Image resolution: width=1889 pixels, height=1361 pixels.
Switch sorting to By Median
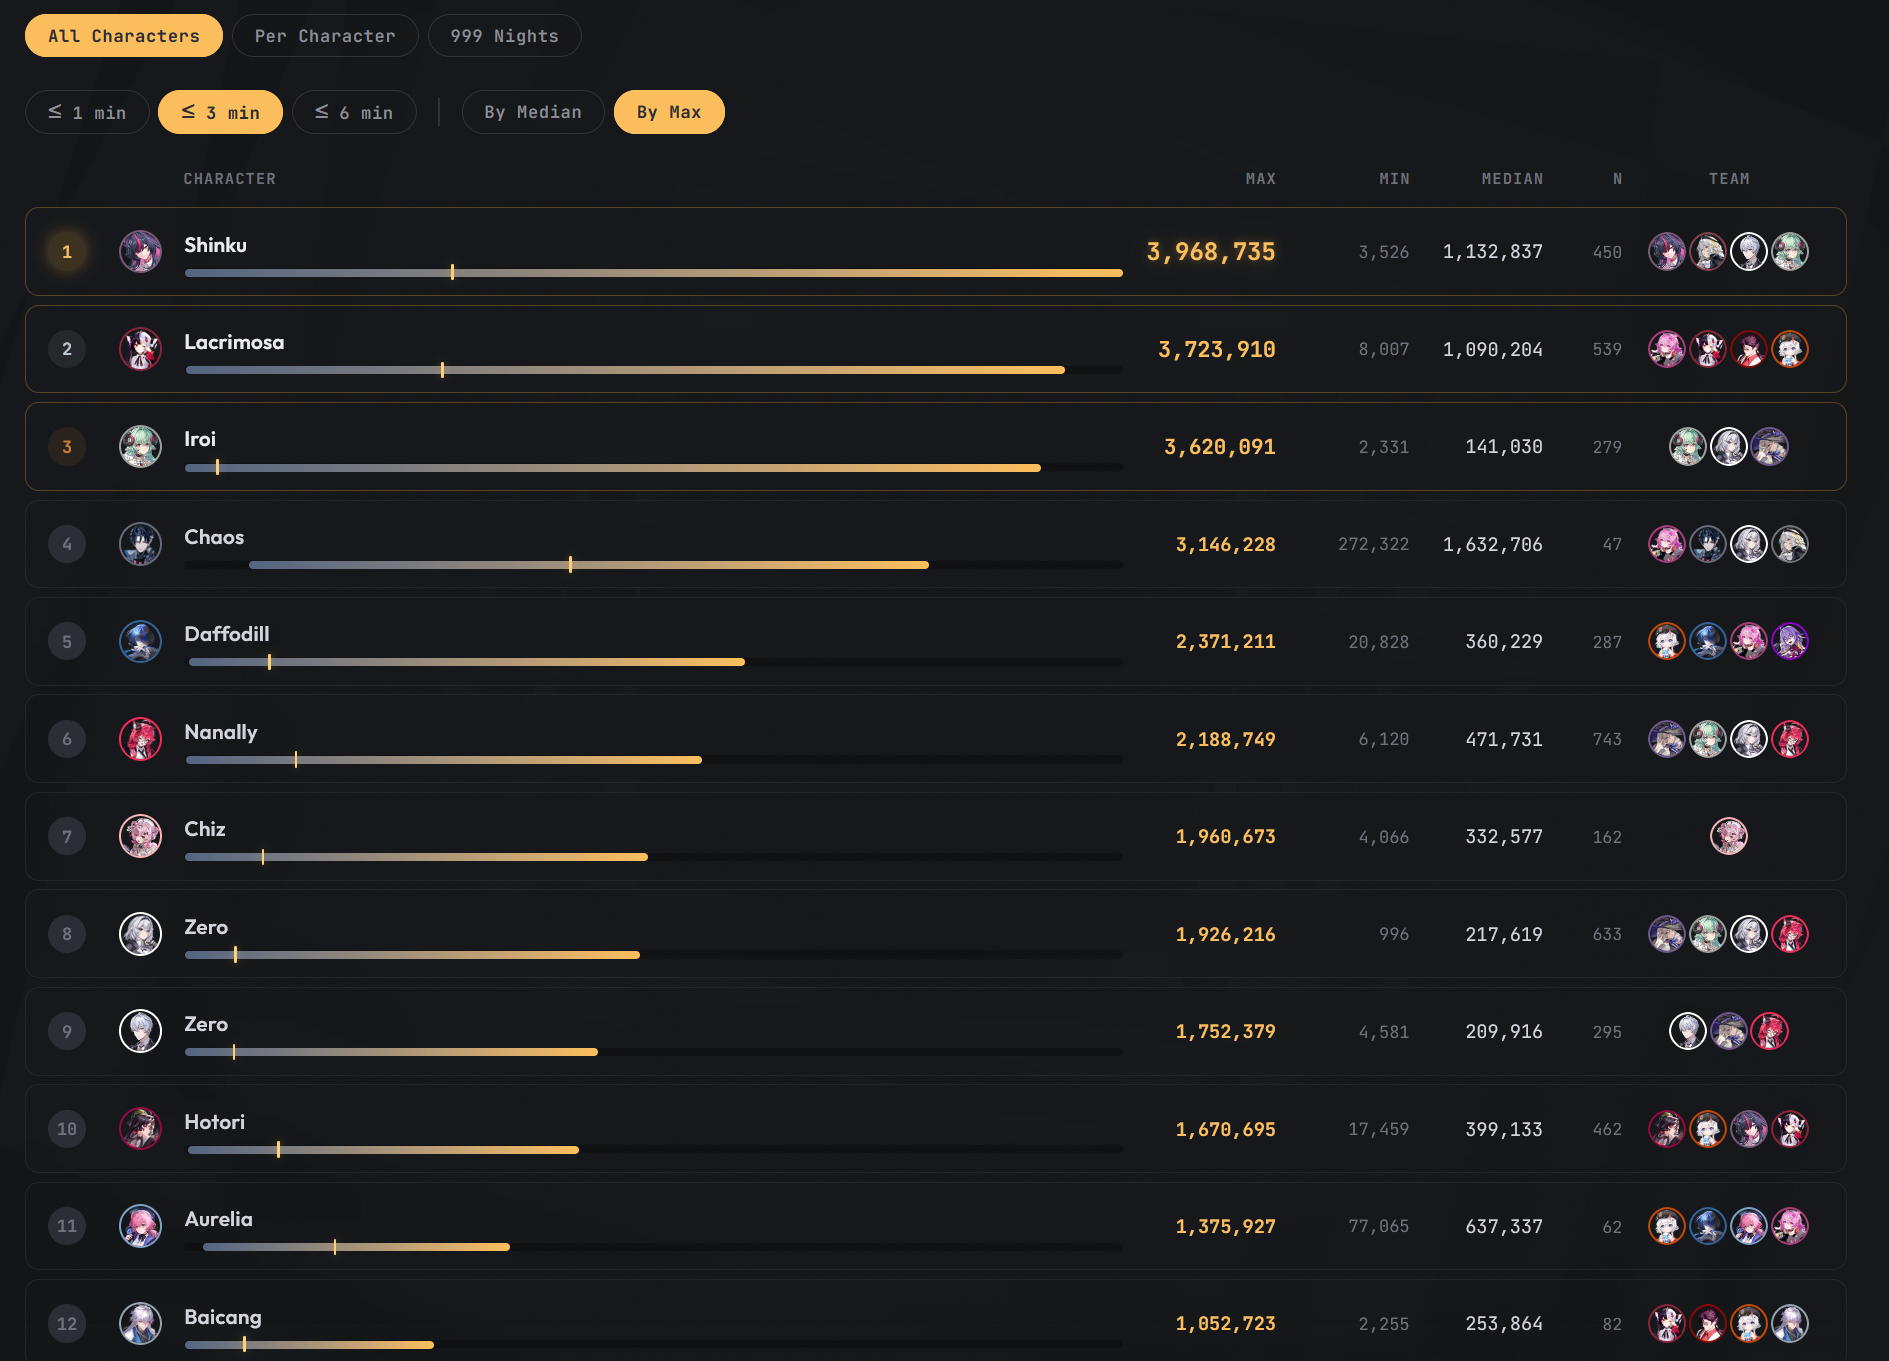coord(533,112)
